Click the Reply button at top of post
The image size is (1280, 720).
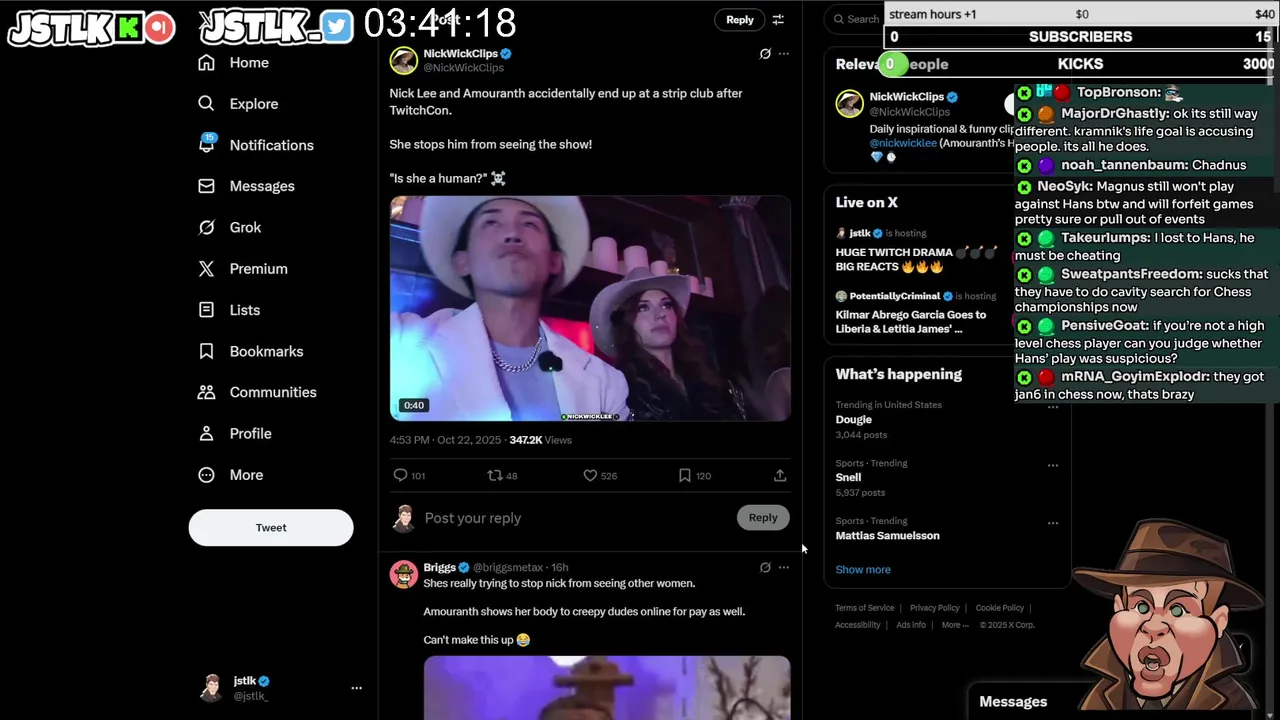(x=740, y=20)
